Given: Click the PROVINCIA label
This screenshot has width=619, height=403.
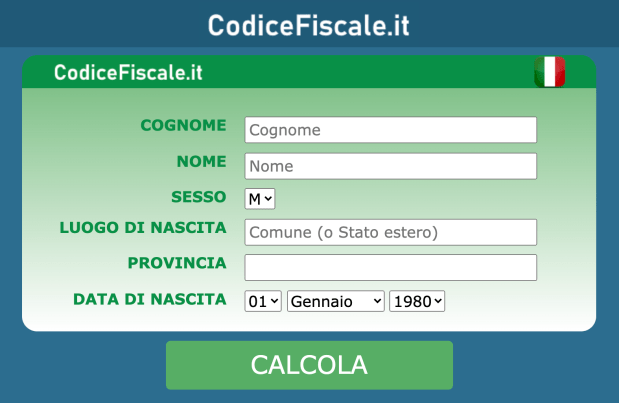Looking at the screenshot, I should click(177, 263).
